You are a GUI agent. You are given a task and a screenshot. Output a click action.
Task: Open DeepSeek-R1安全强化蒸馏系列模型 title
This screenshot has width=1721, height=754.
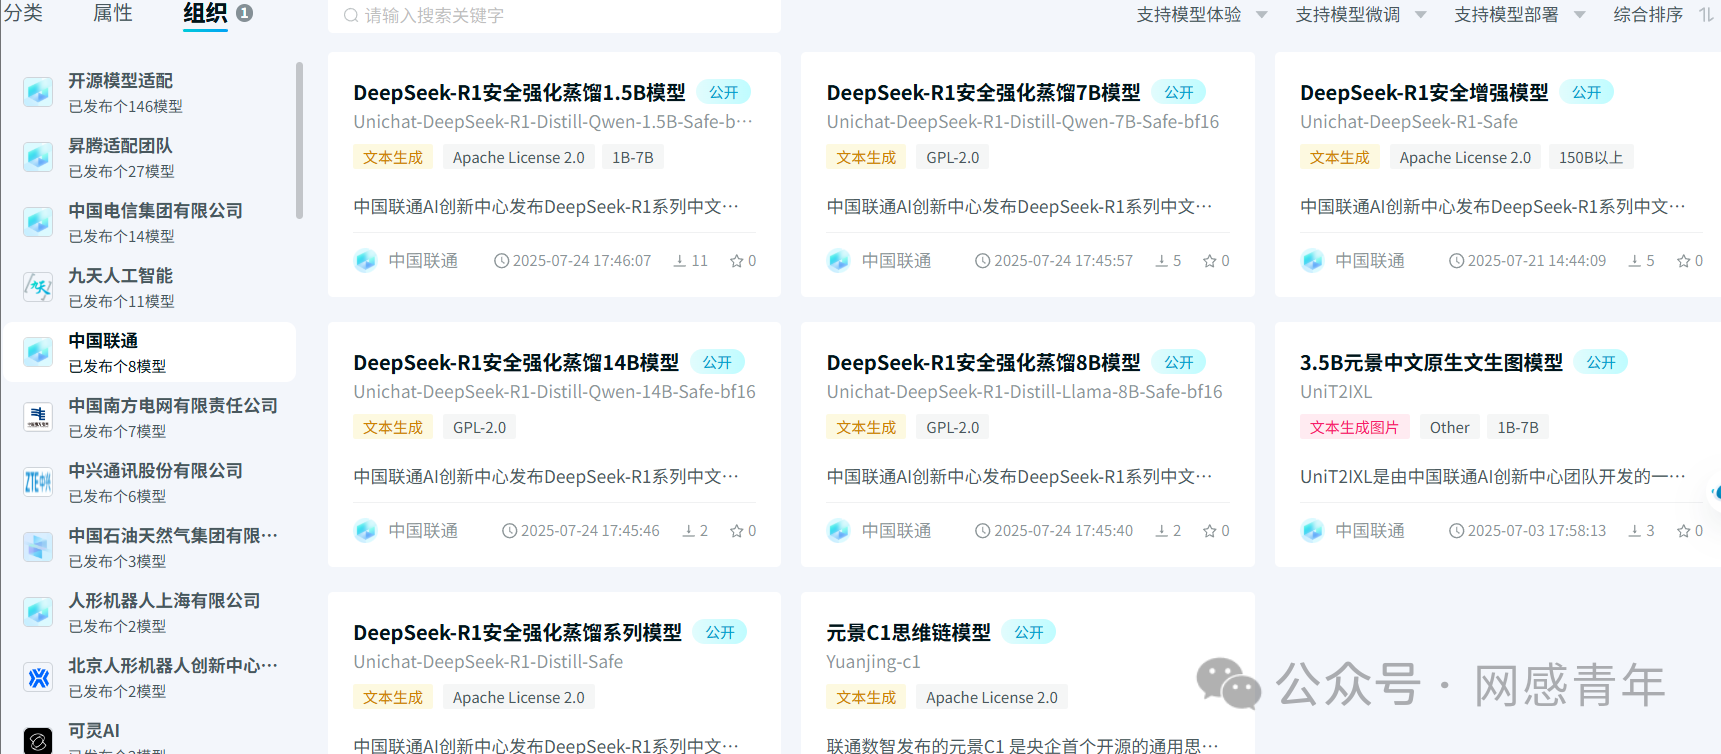517,633
